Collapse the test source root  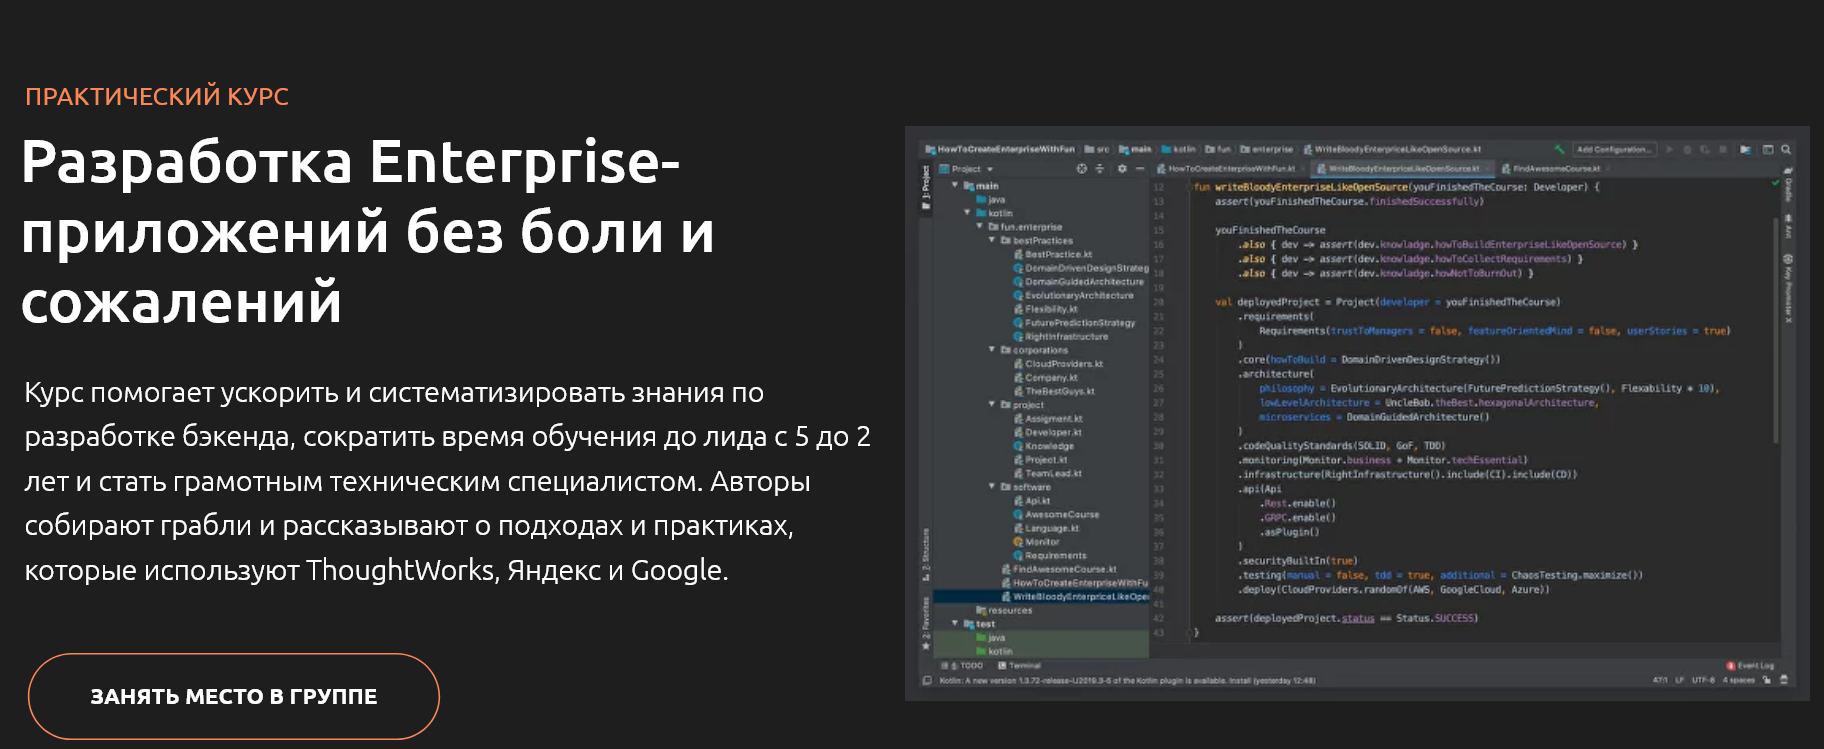tap(955, 624)
